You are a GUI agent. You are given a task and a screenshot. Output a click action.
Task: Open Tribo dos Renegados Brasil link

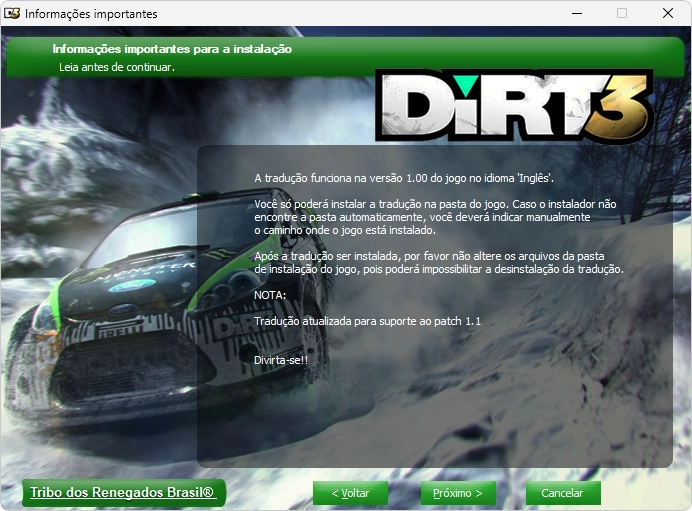pos(123,492)
